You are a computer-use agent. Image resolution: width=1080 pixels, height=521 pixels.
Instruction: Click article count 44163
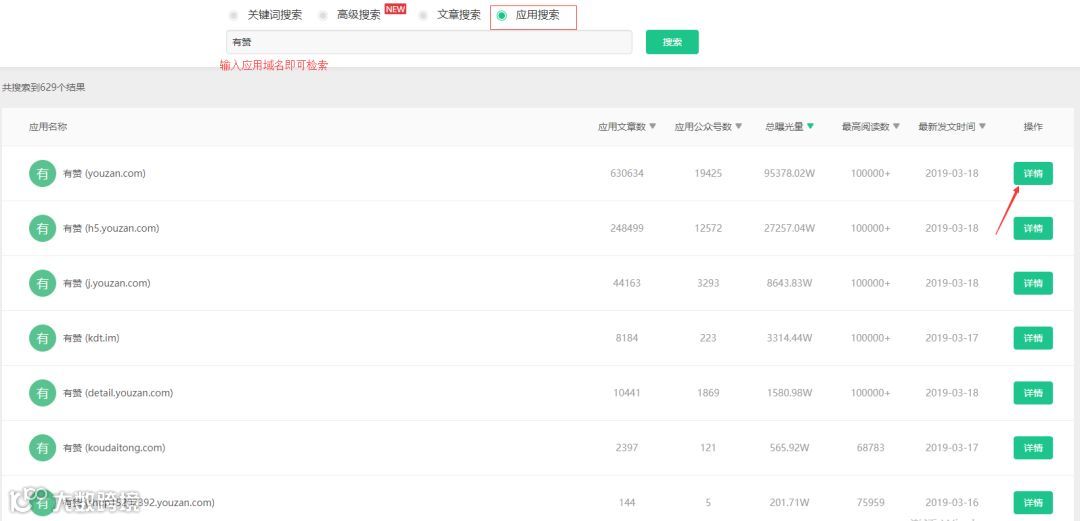point(627,283)
